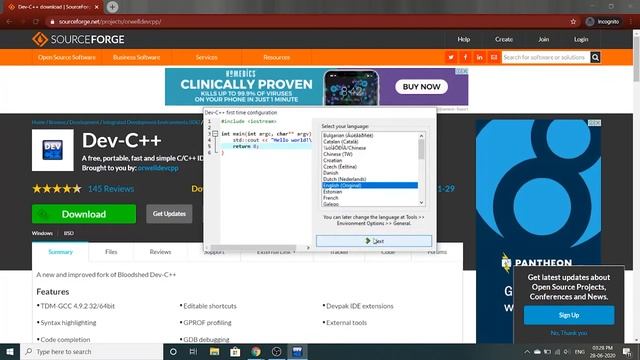Open SourceForge Twitter icon link
Image resolution: width=640 pixels, height=360 pixels.
[451, 58]
